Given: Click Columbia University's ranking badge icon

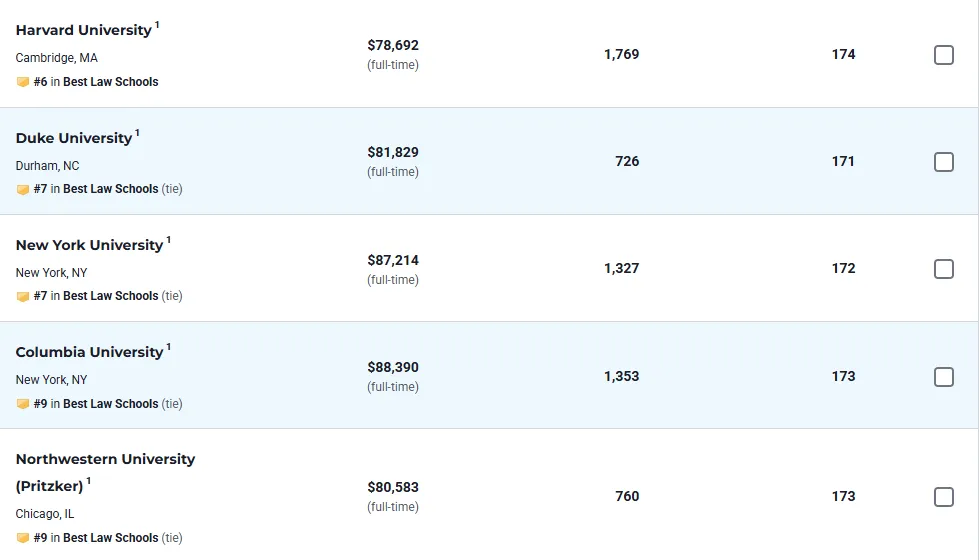Looking at the screenshot, I should pos(23,404).
